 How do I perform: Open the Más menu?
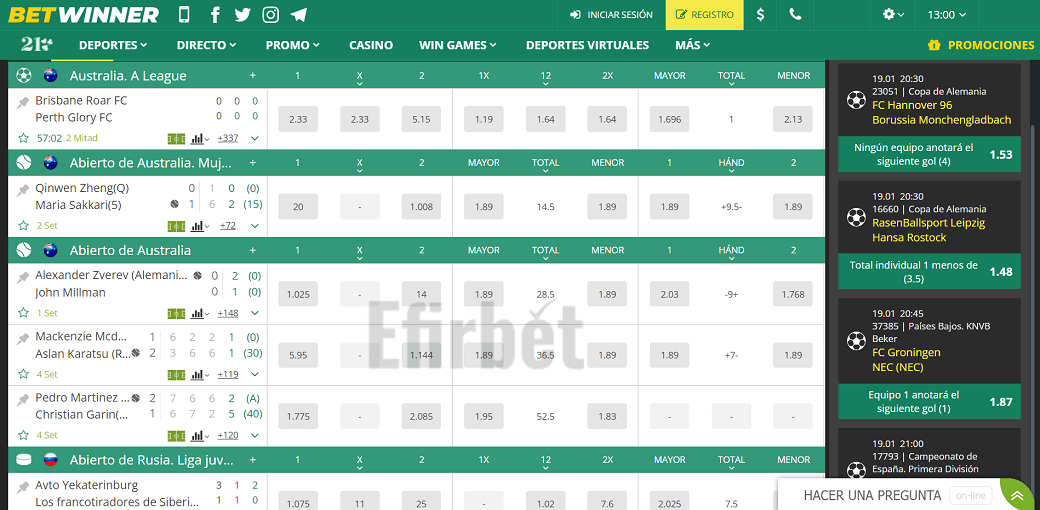(x=692, y=45)
